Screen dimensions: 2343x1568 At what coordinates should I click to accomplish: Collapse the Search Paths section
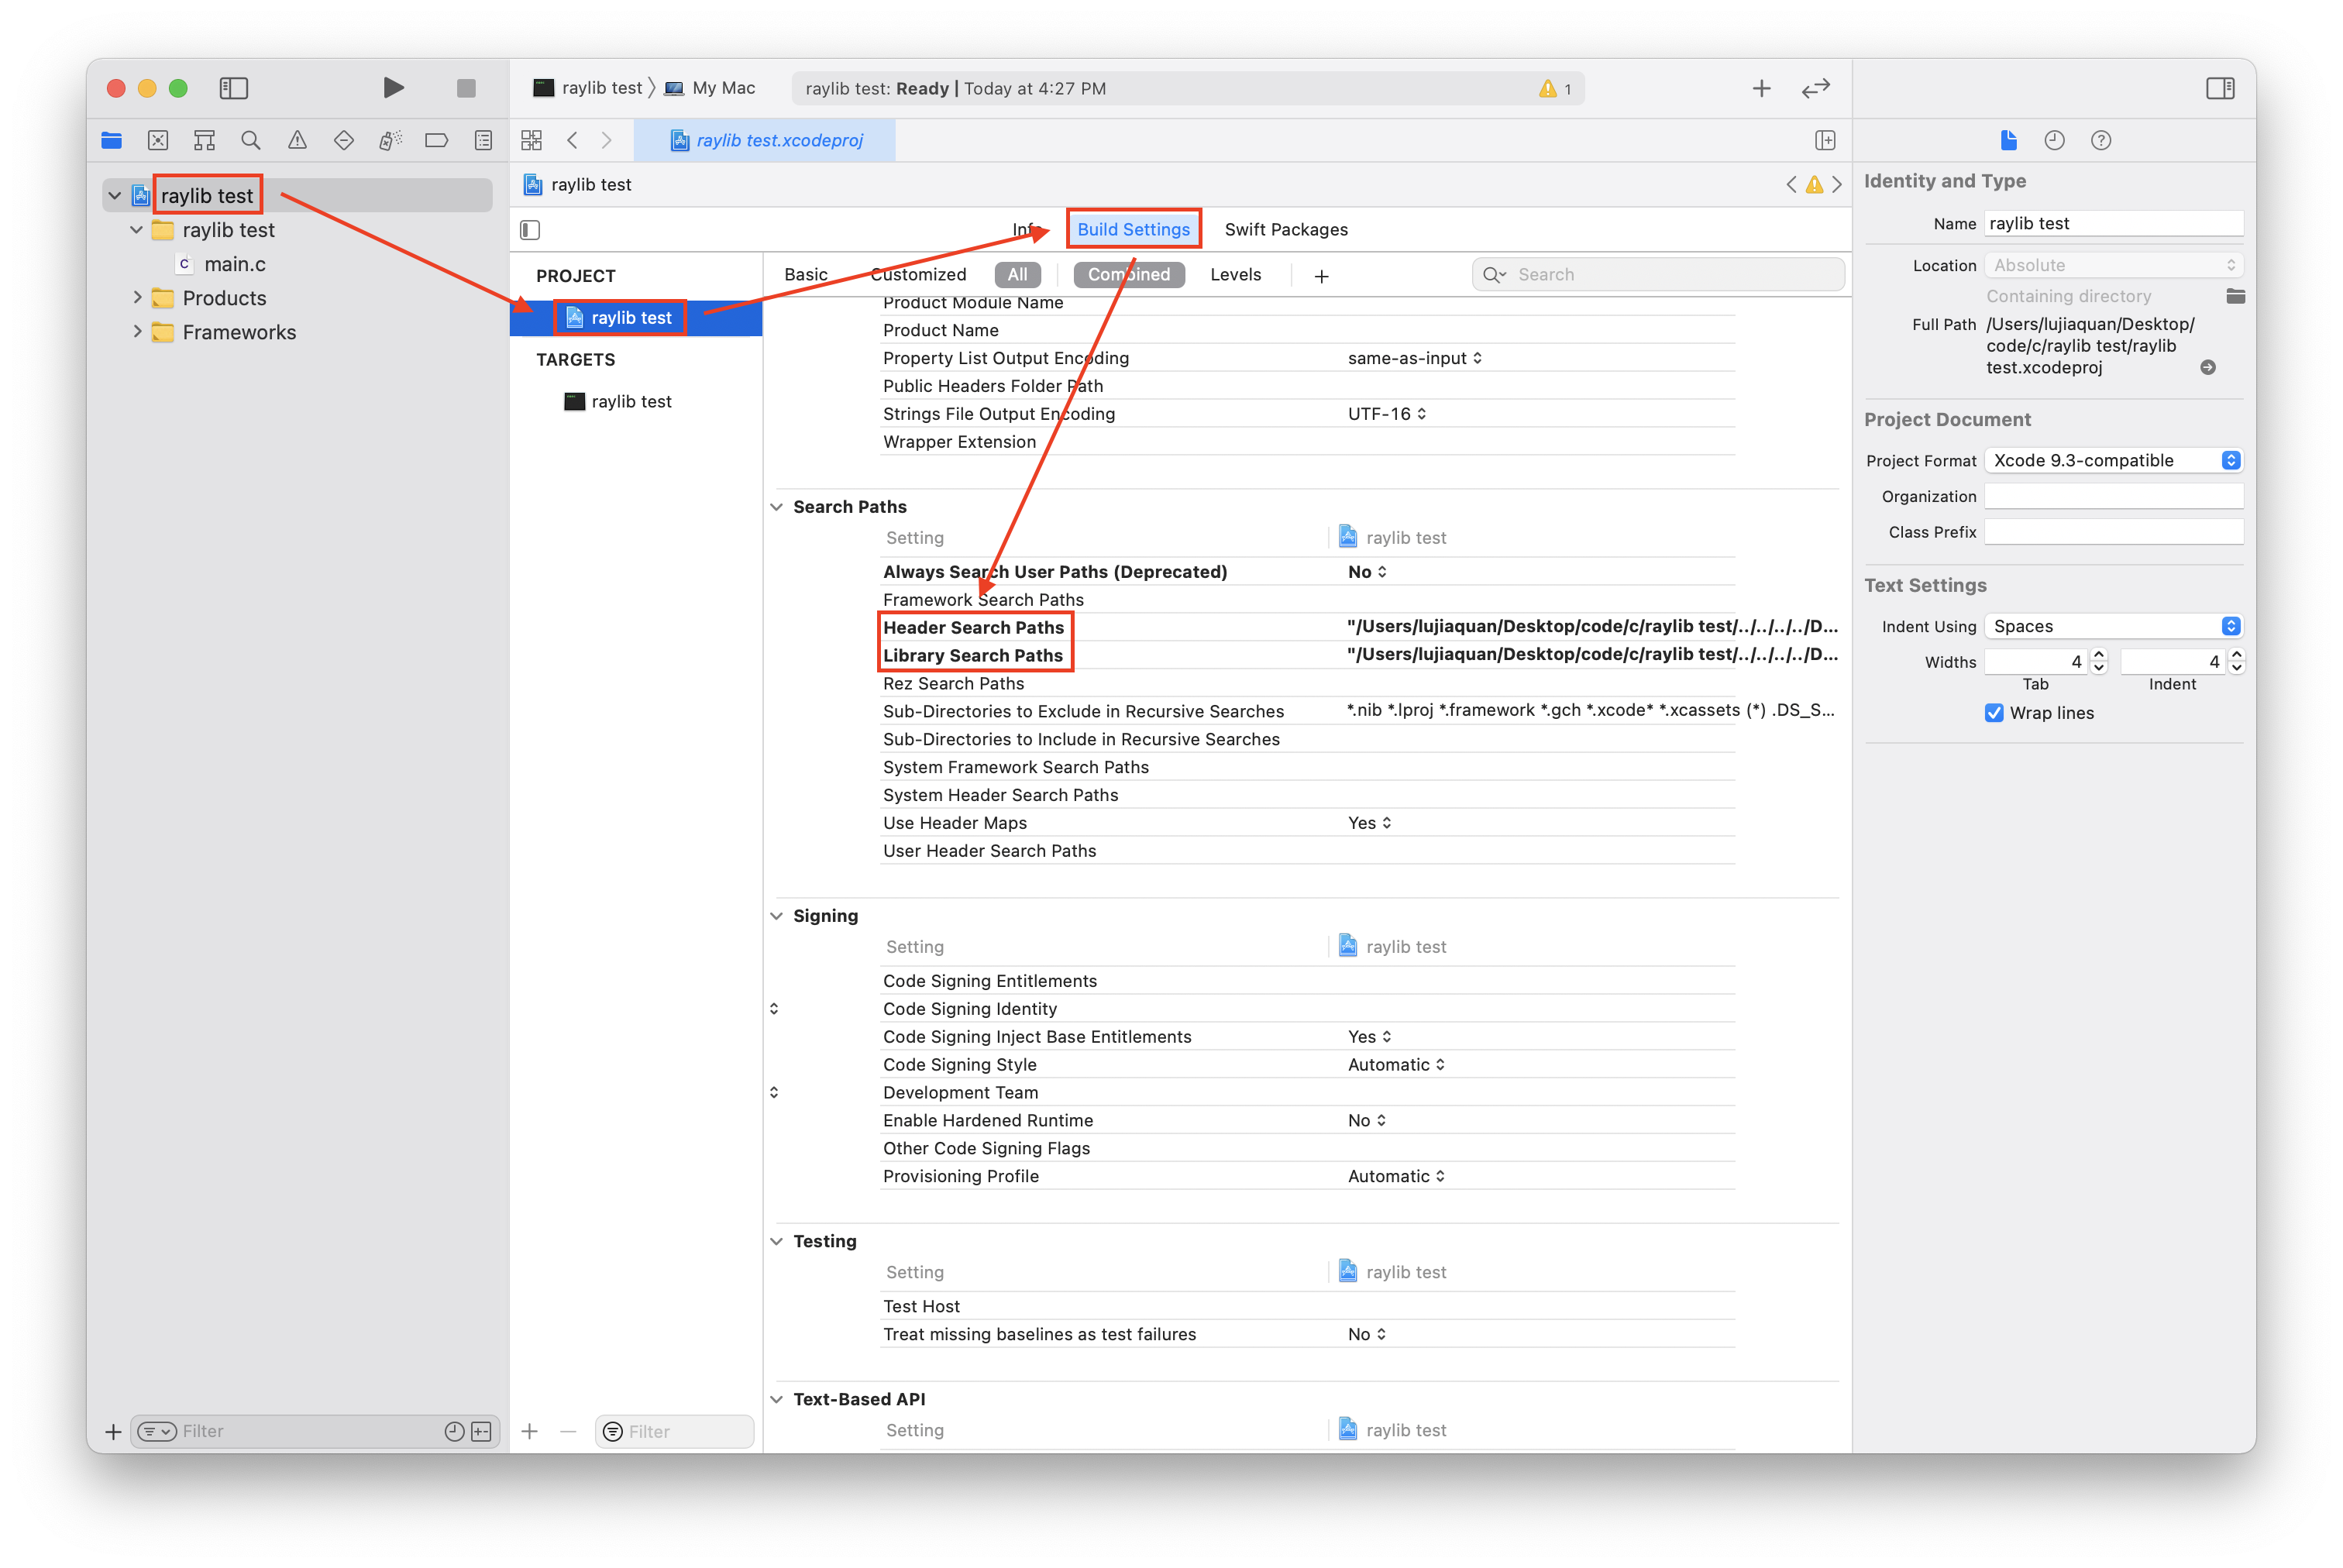(777, 507)
